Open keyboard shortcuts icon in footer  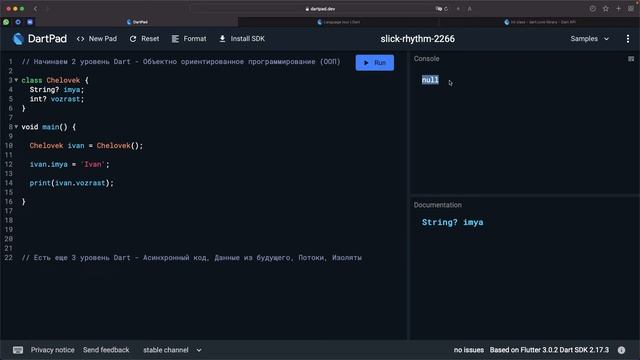point(18,350)
